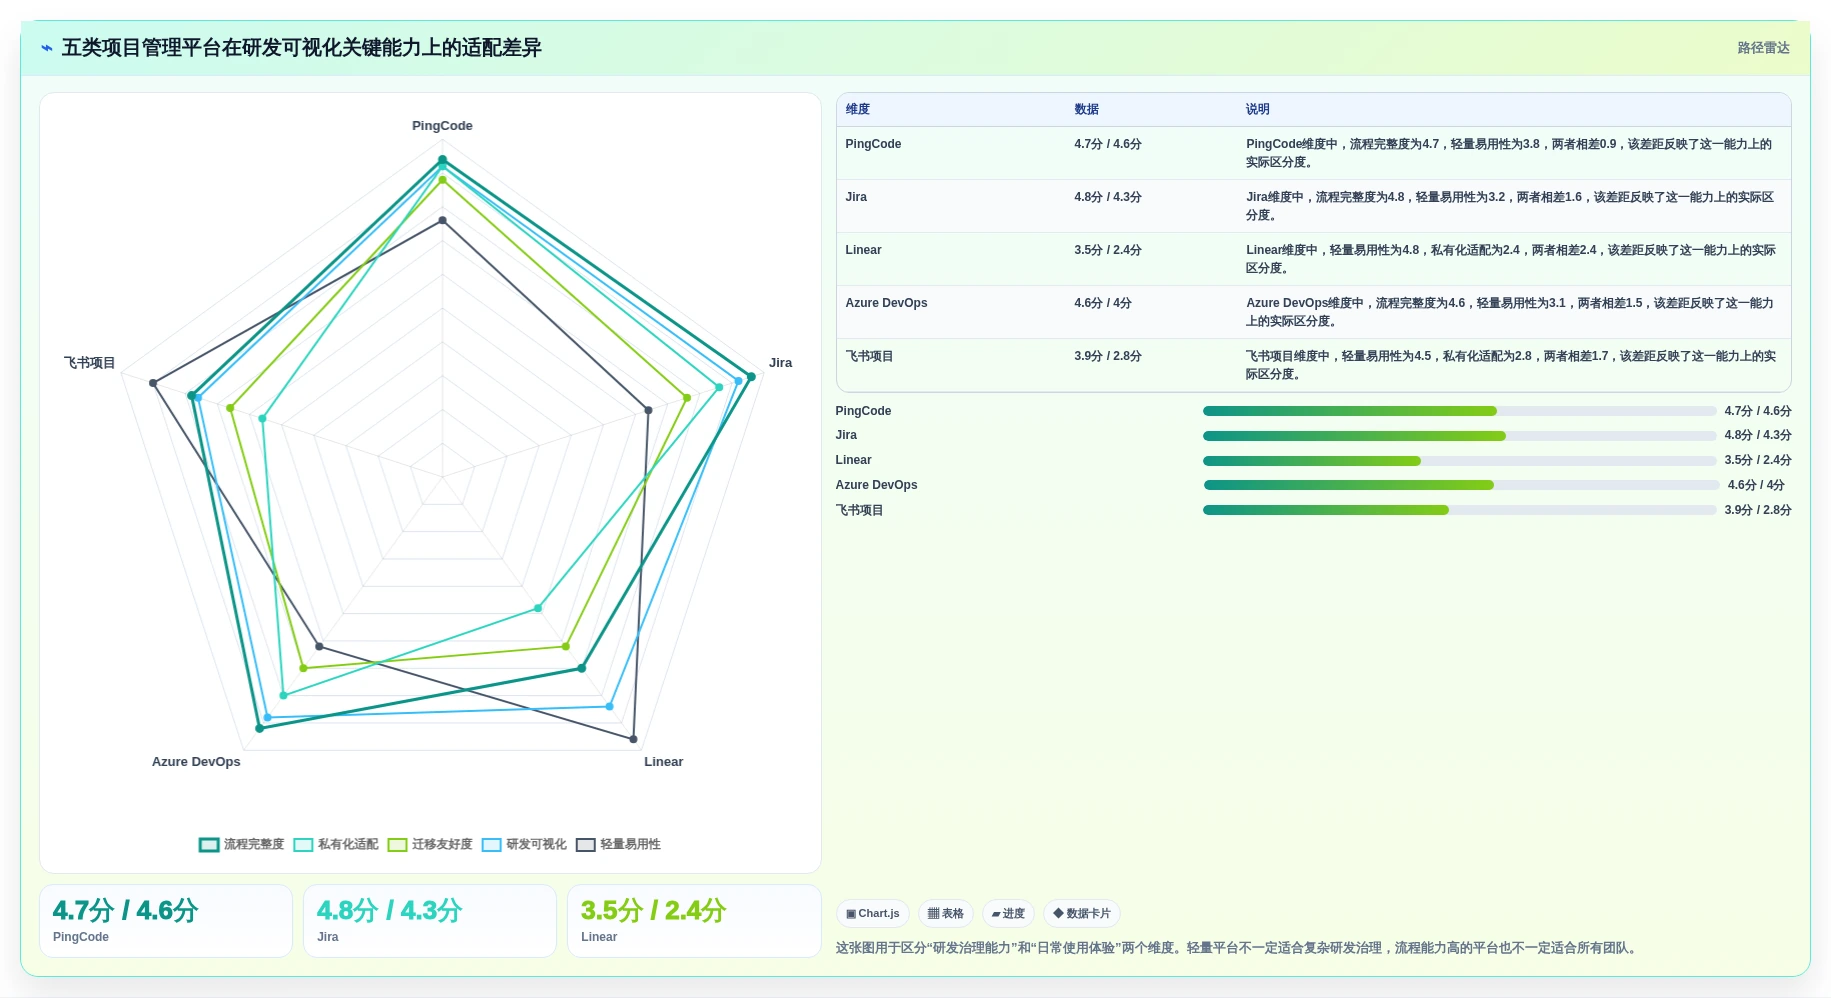
Task: Toggle the 轻量易用性 legend series
Action: point(618,844)
